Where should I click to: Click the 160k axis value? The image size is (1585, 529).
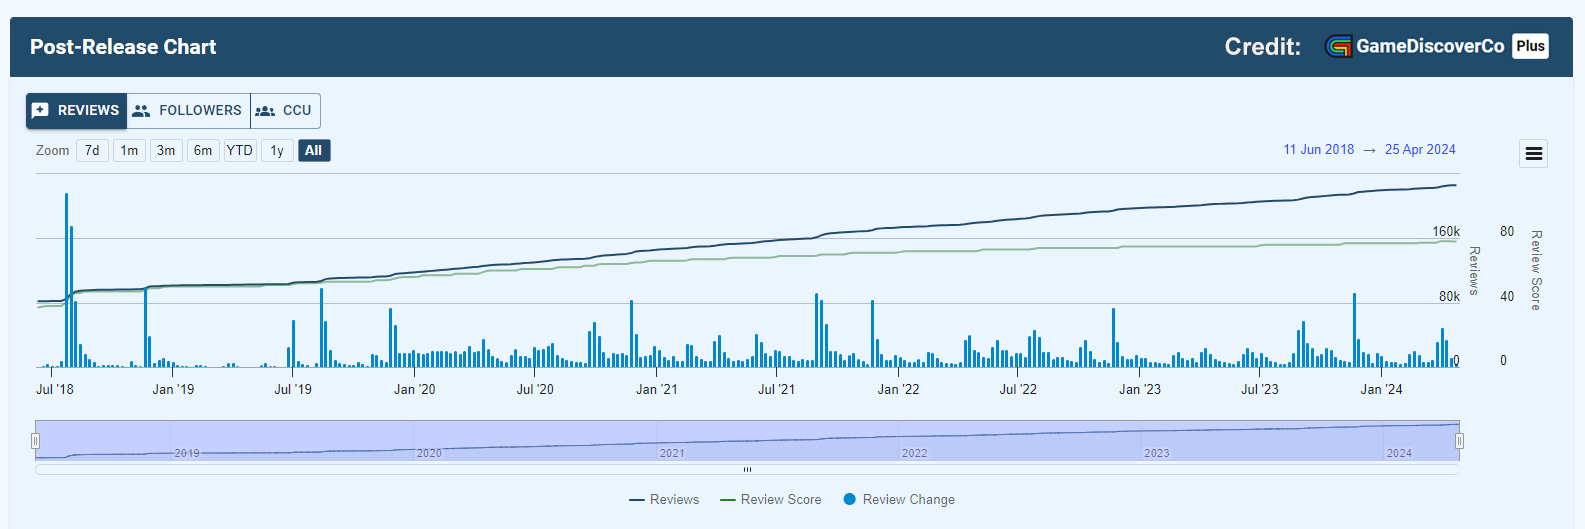pos(1446,232)
